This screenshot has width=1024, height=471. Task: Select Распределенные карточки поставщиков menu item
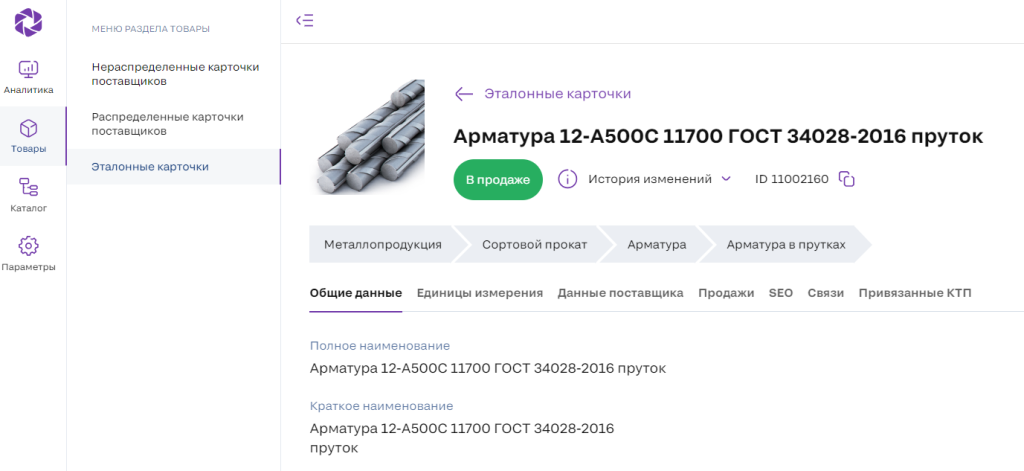[x=167, y=124]
